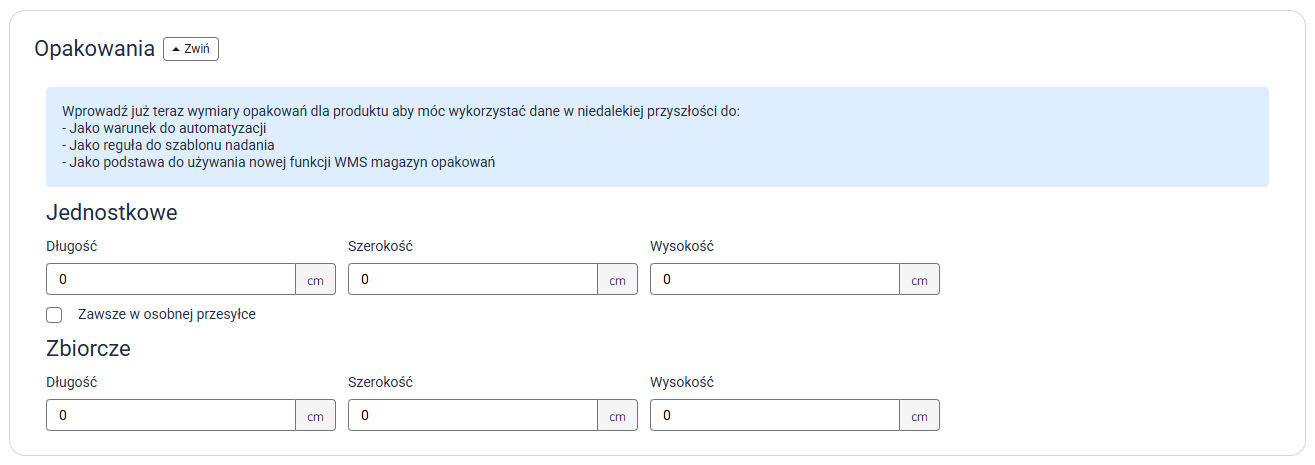Collapse the Opakowania section with Zwiń
The image size is (1315, 465).
[x=190, y=48]
